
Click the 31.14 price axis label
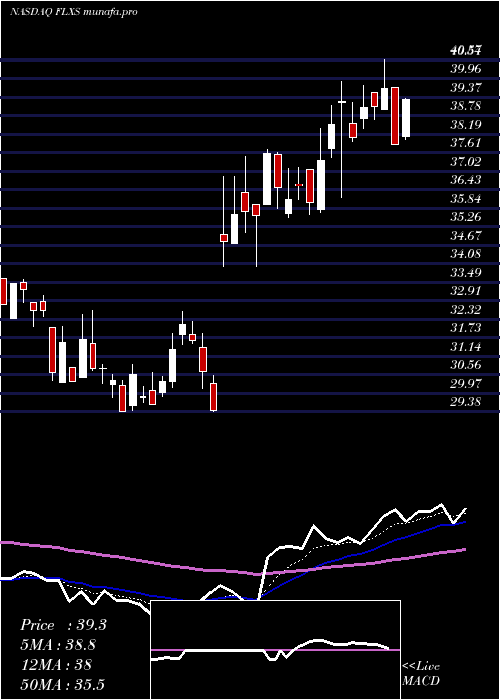(x=466, y=346)
